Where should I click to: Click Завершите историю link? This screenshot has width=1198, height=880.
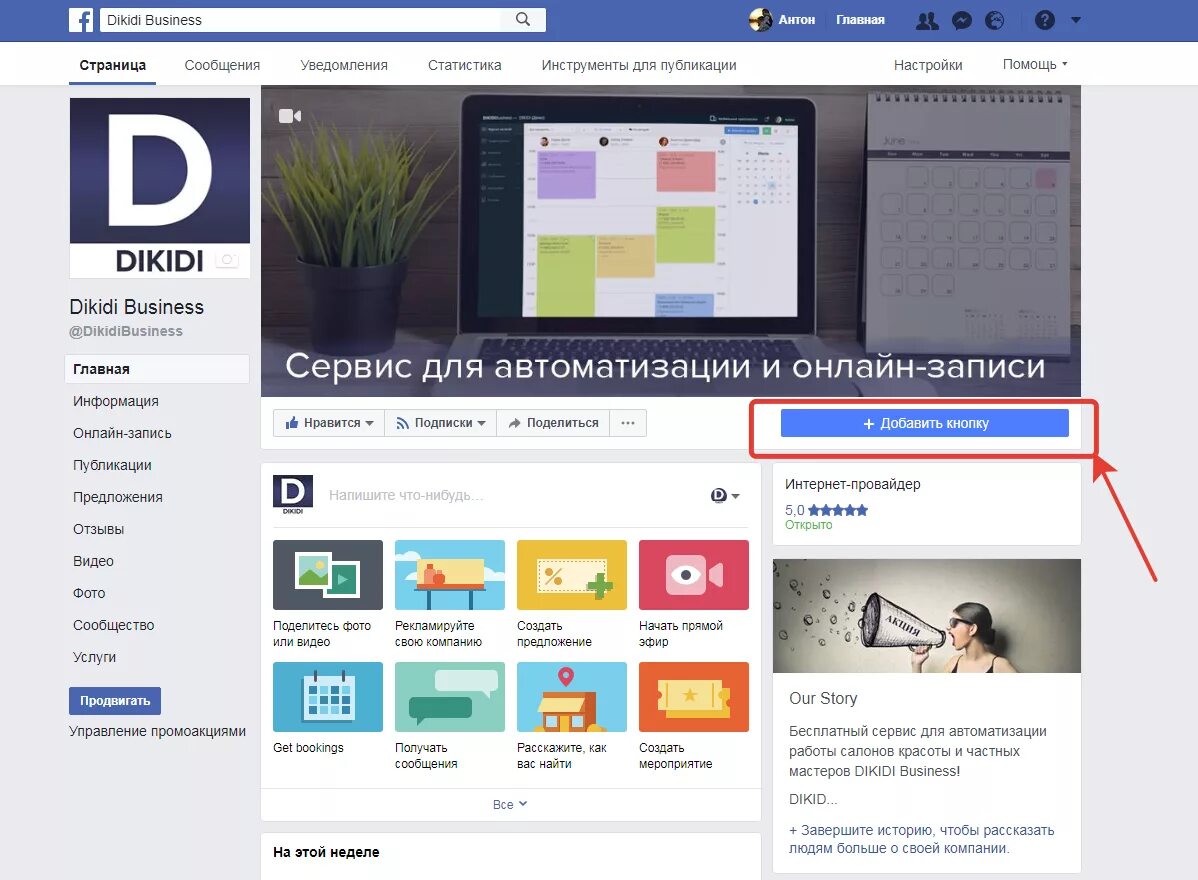click(921, 839)
